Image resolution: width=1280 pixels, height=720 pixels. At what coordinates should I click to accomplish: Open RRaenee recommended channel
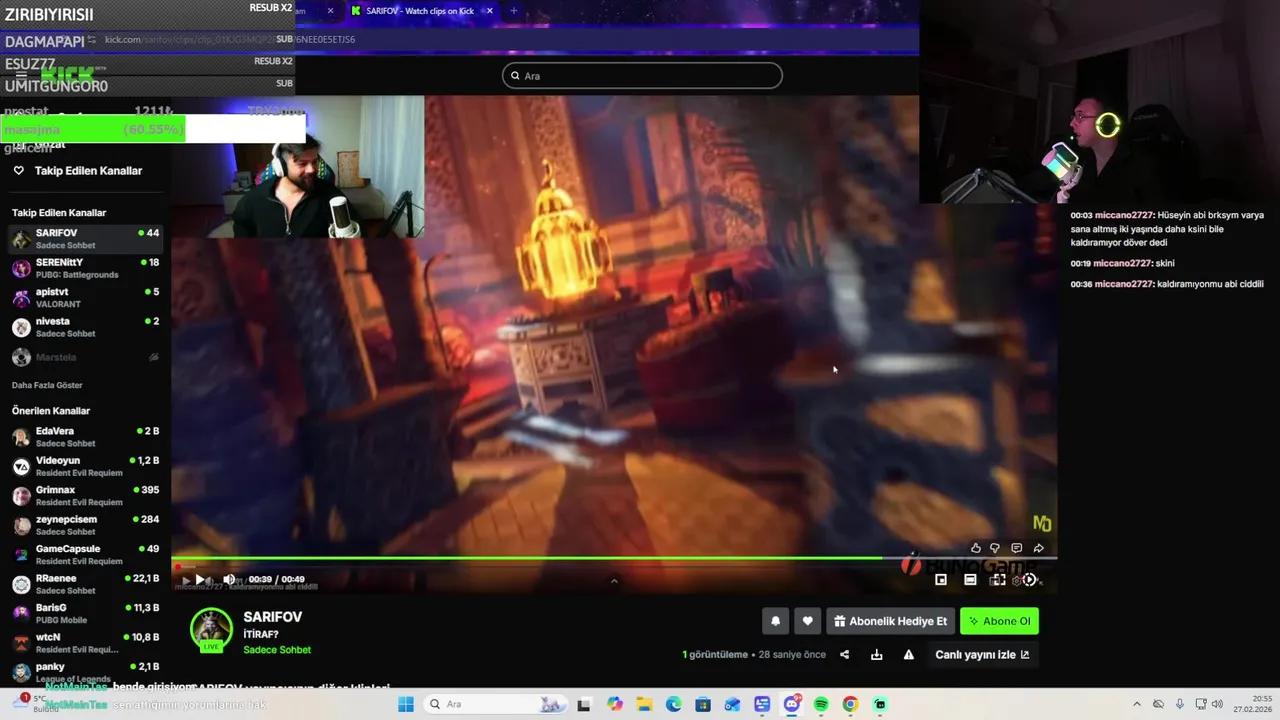pyautogui.click(x=85, y=584)
